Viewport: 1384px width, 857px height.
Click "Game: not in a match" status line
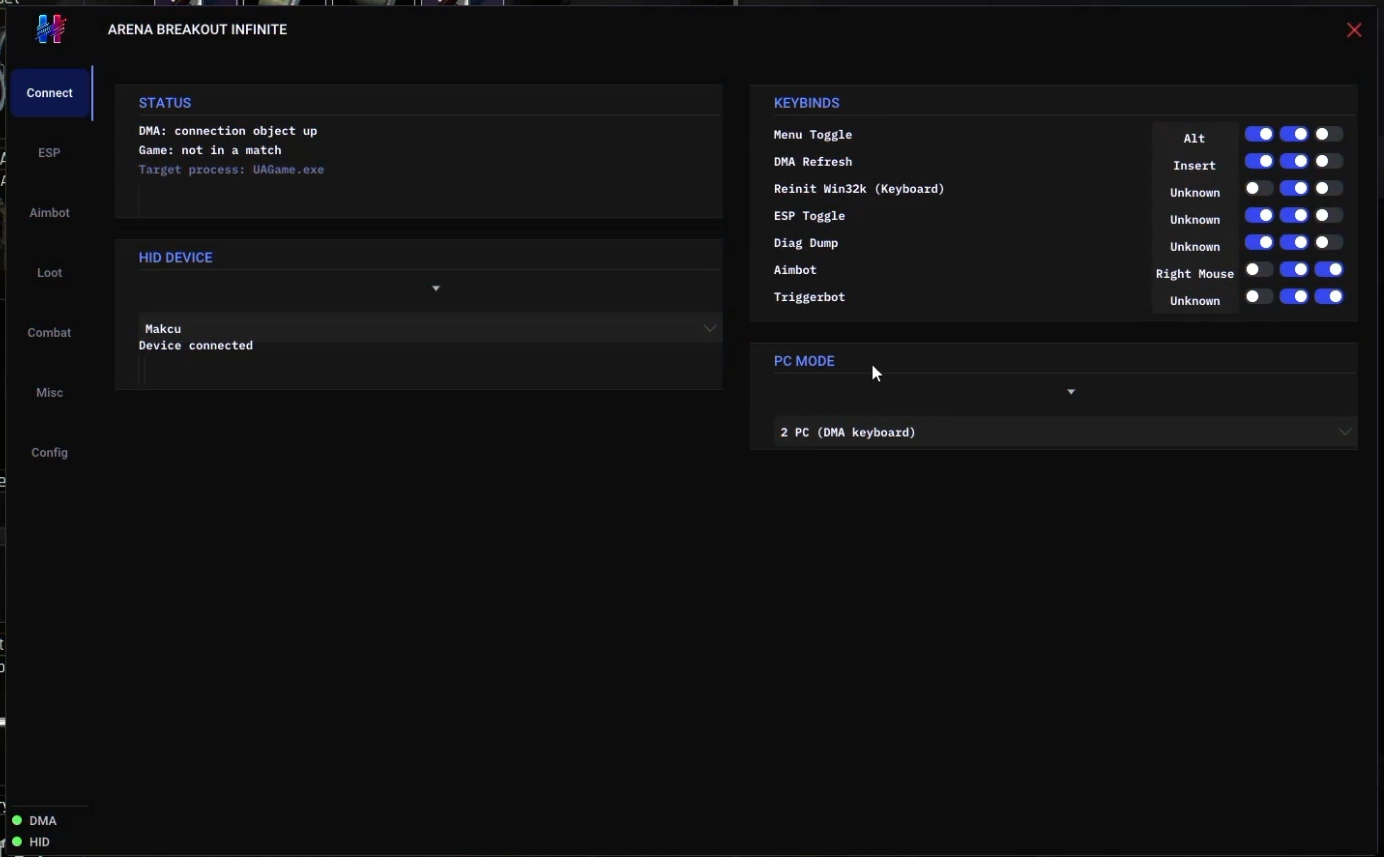(210, 150)
